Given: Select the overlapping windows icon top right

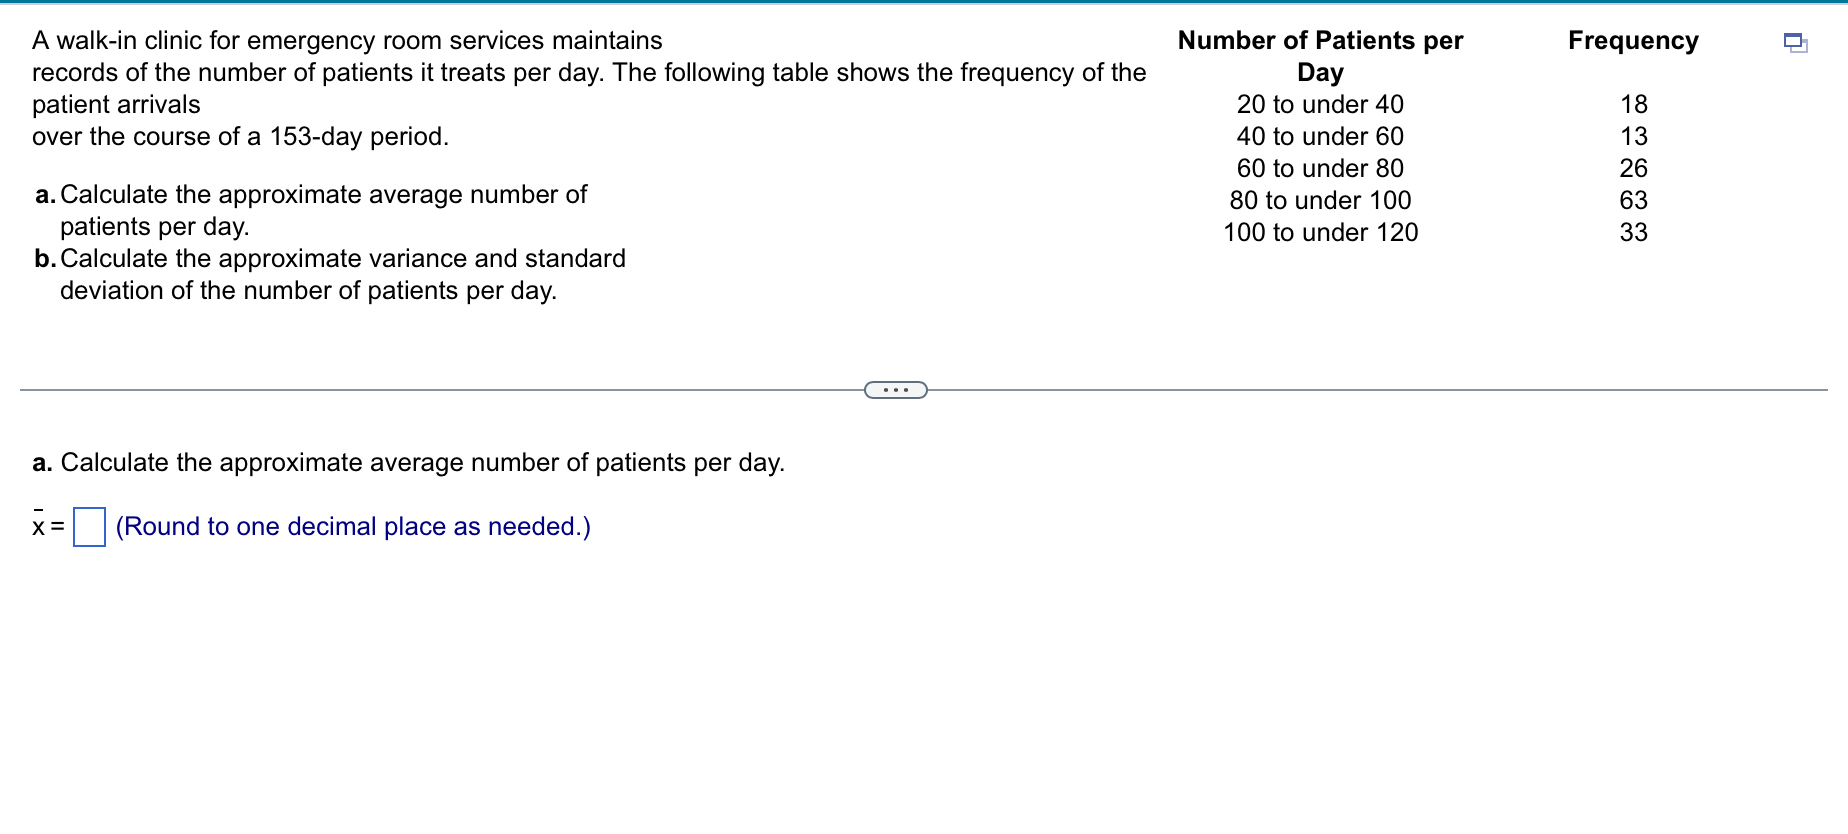Looking at the screenshot, I should (1795, 45).
